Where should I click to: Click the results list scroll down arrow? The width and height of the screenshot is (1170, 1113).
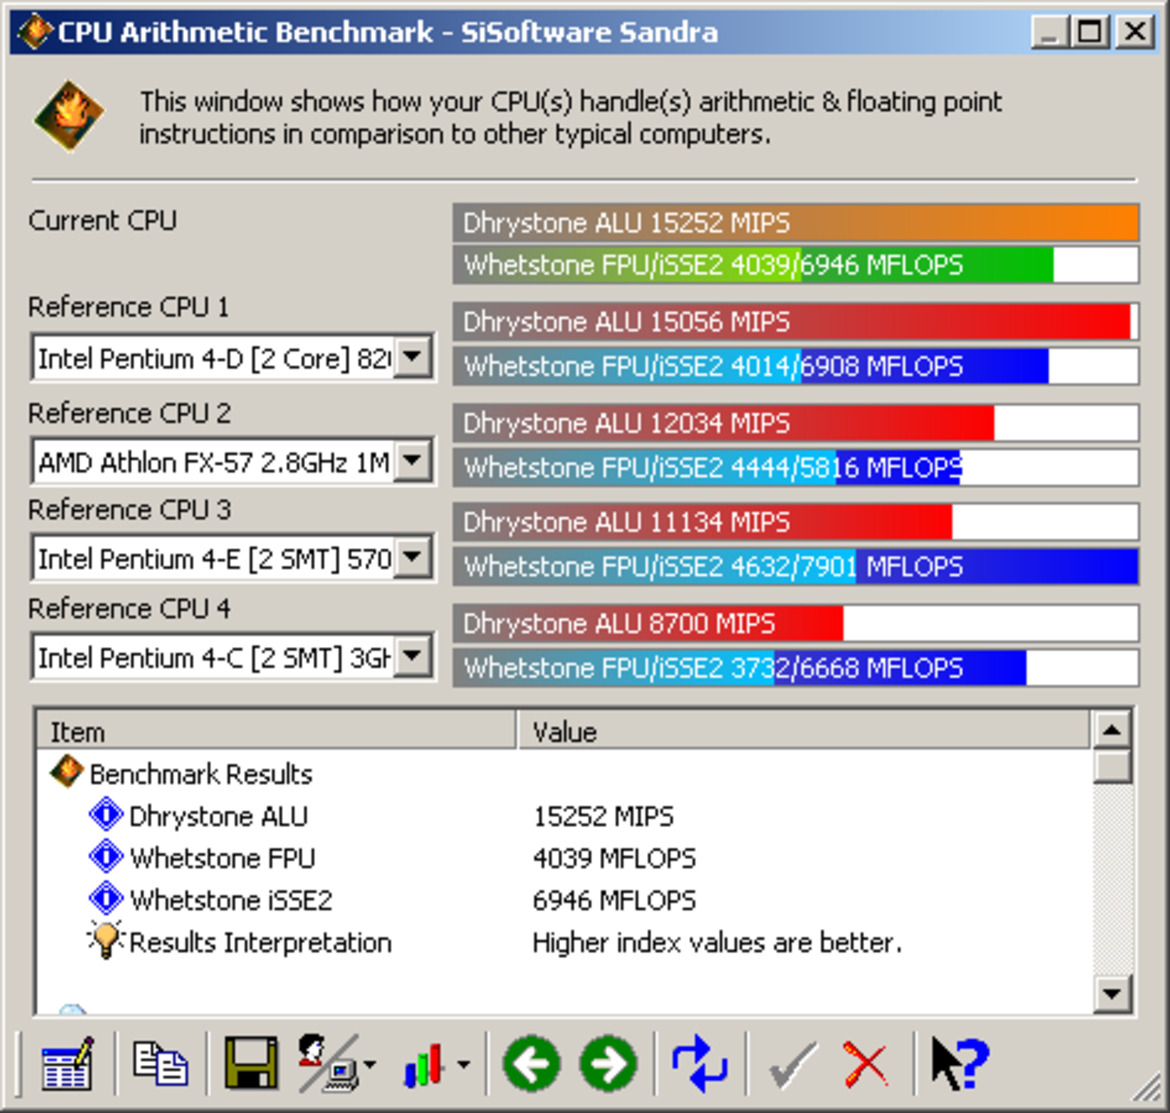1112,993
